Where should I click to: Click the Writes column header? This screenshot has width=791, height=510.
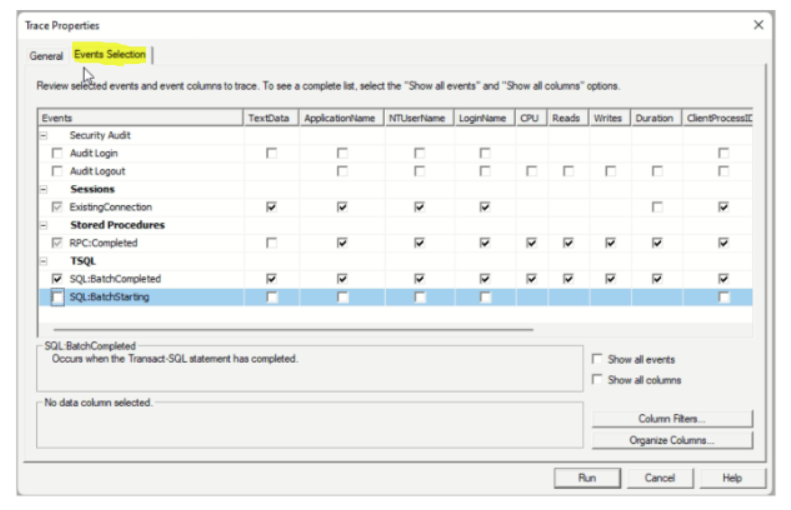pos(608,118)
